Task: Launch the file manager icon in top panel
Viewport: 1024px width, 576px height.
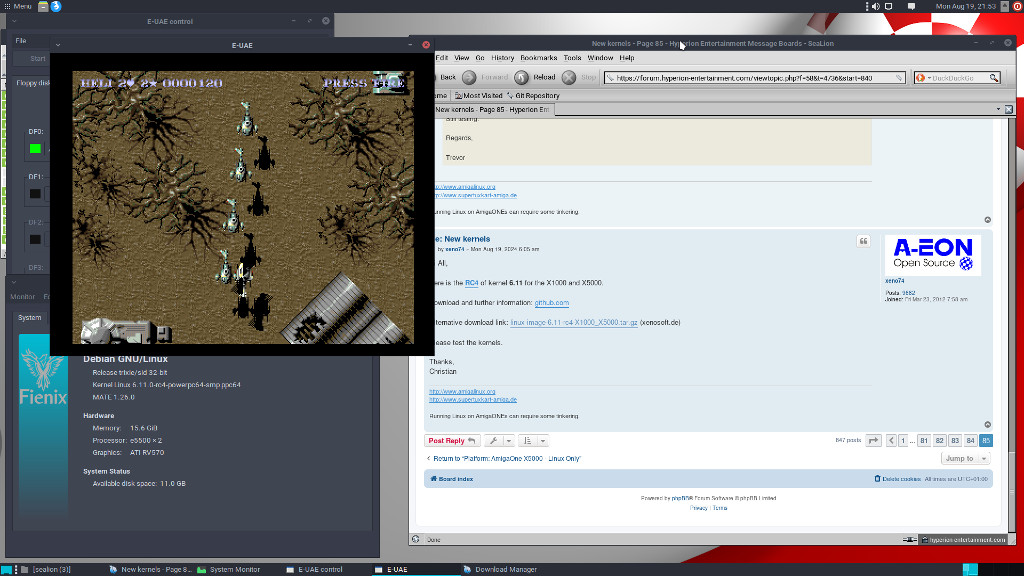Action: (43, 7)
